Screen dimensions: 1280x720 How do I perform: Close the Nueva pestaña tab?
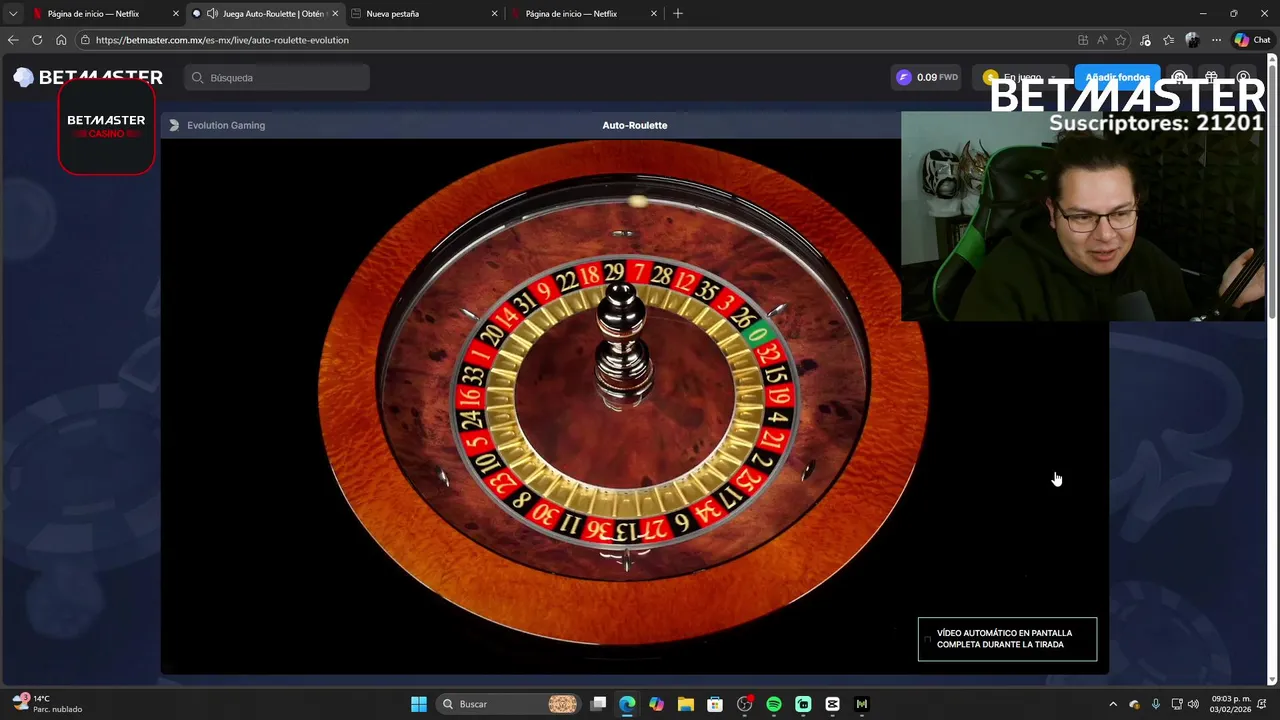coord(495,14)
